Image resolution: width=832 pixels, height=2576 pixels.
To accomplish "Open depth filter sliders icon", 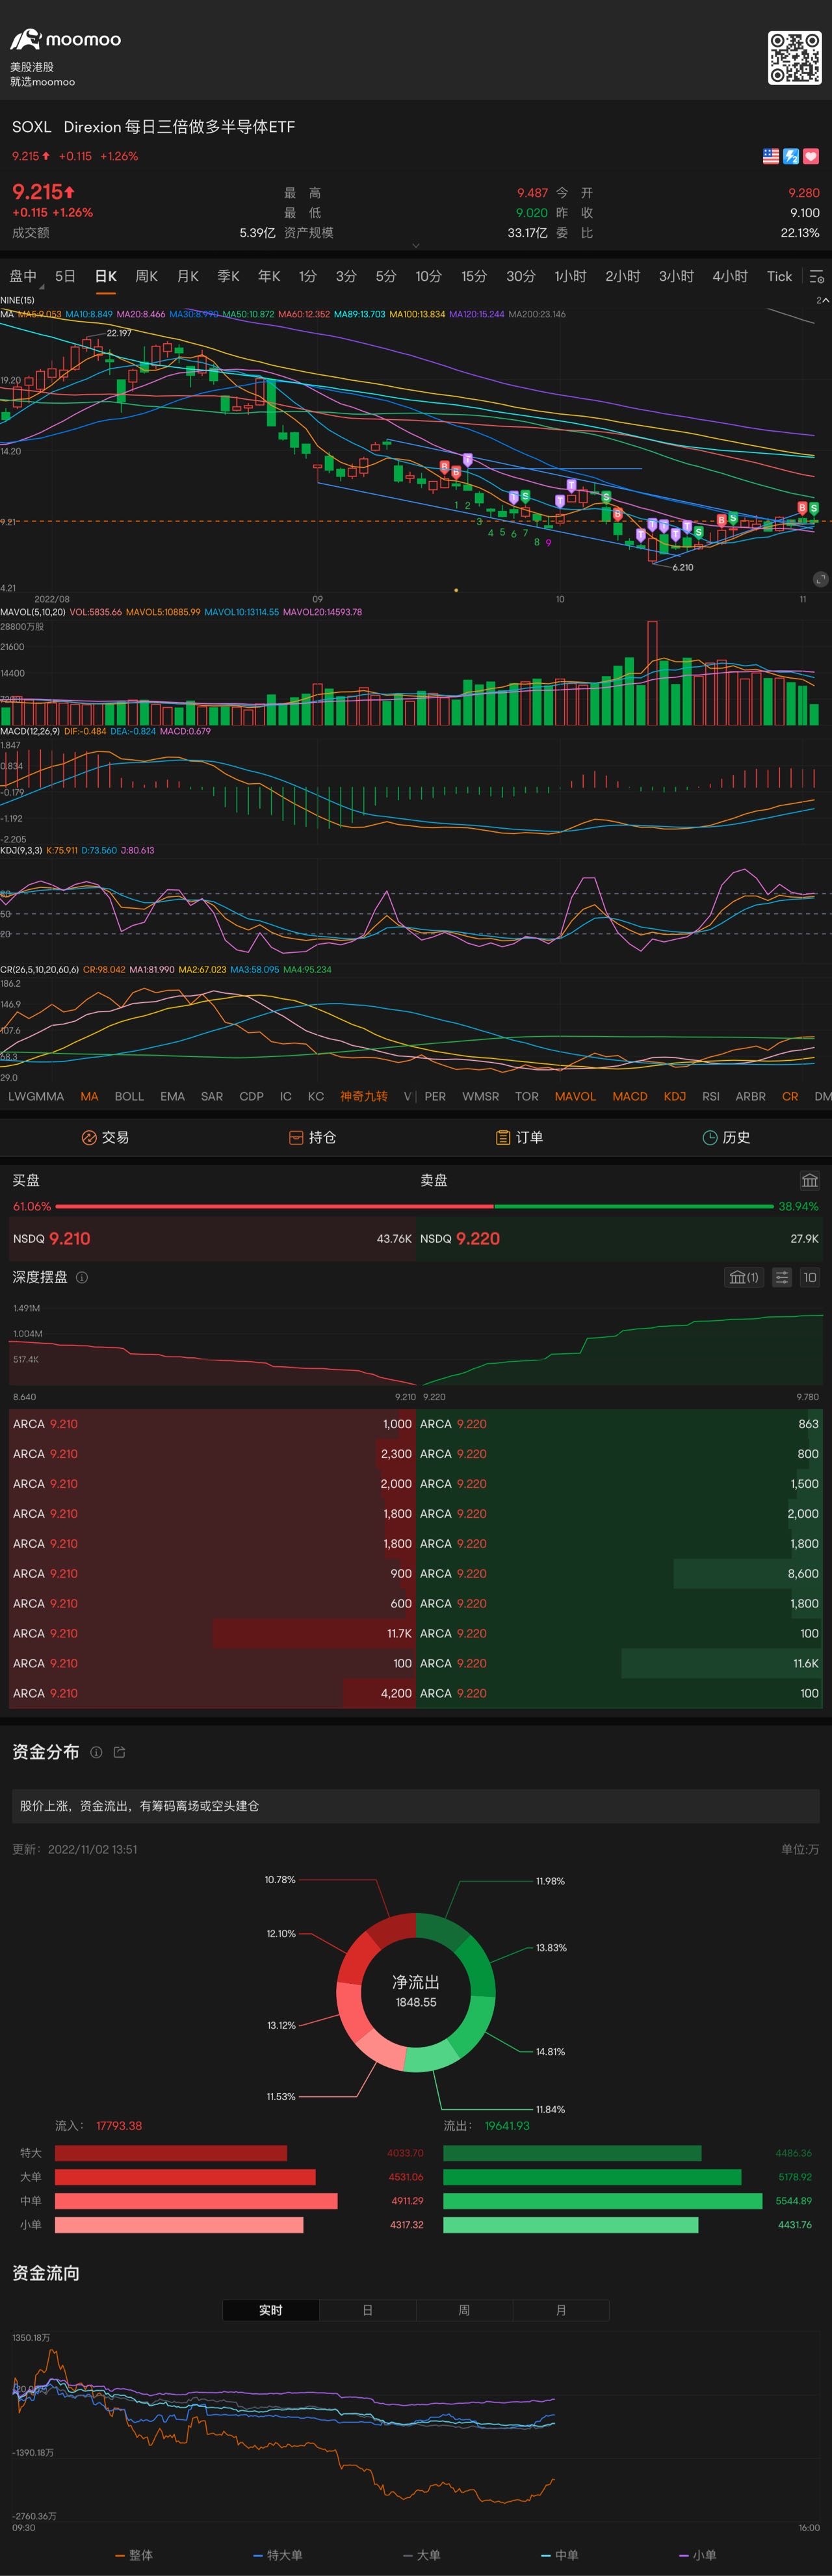I will (782, 1277).
